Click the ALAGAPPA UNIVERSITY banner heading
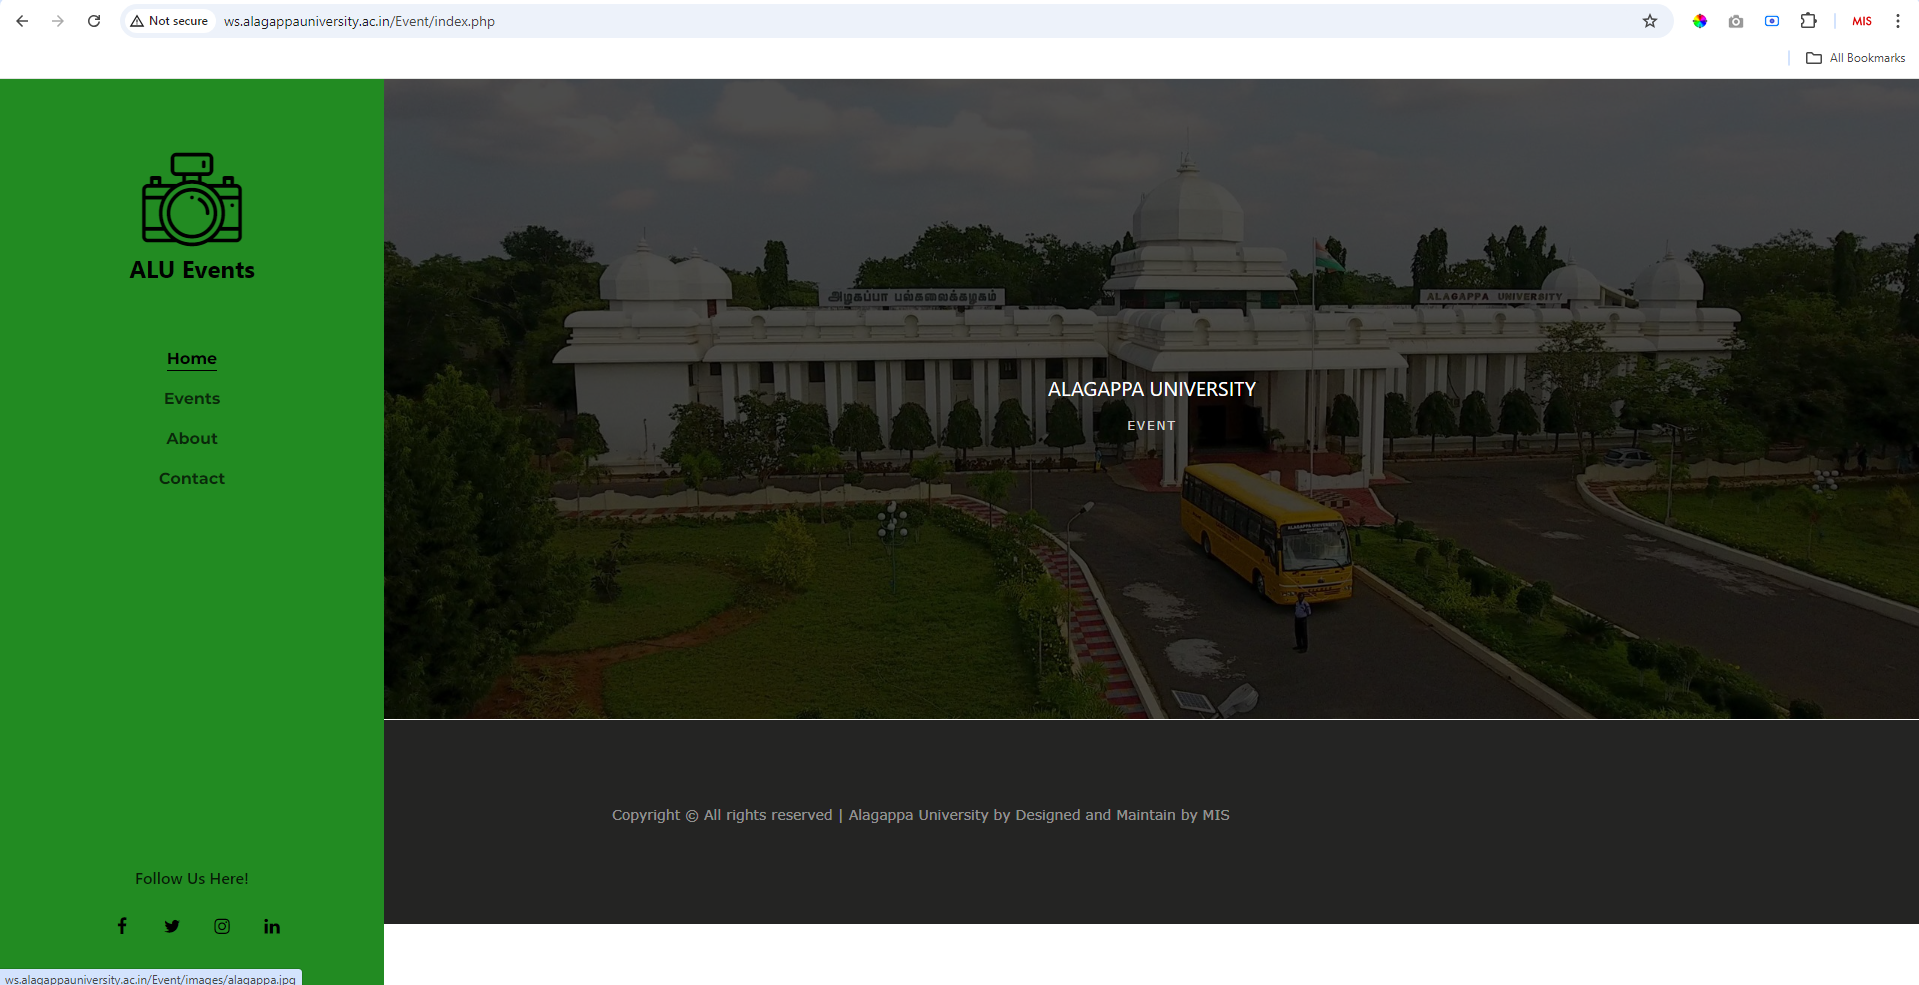The height and width of the screenshot is (985, 1919). tap(1152, 389)
